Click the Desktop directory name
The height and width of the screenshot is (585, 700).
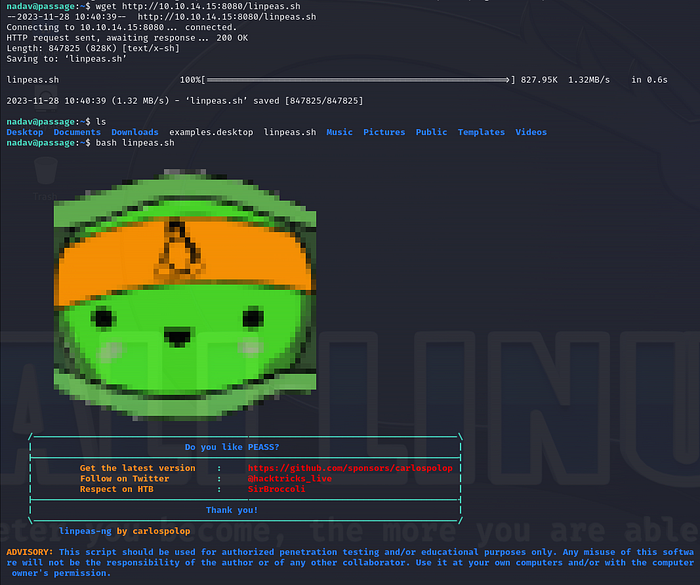click(25, 132)
